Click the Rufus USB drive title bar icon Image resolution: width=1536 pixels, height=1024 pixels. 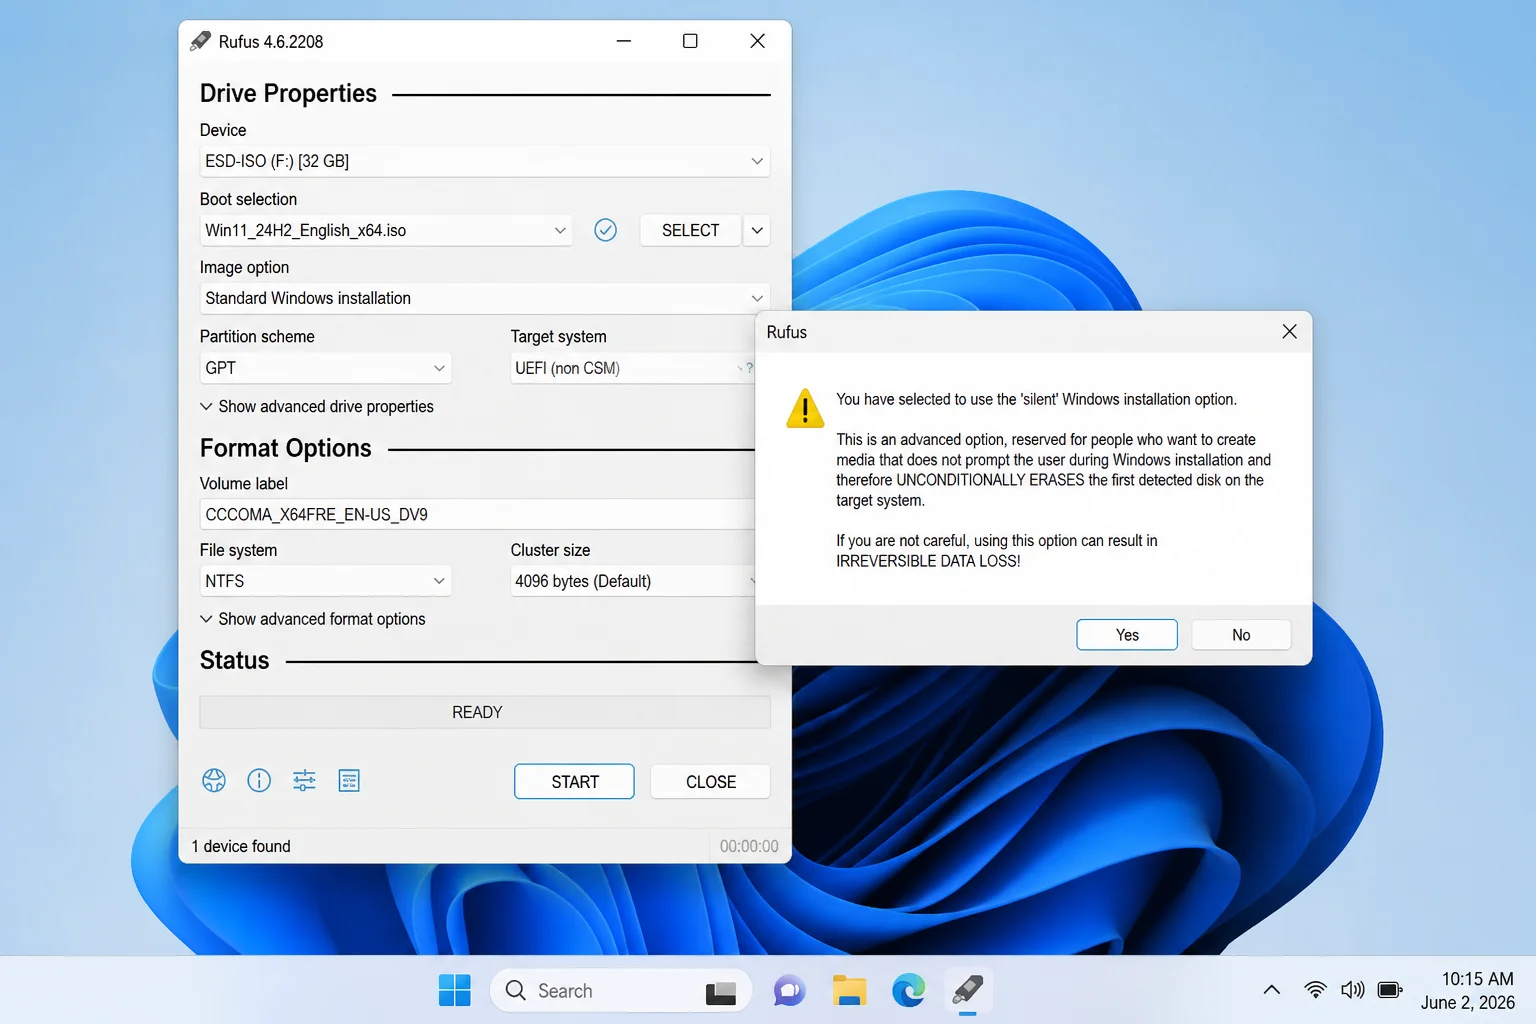(x=200, y=41)
